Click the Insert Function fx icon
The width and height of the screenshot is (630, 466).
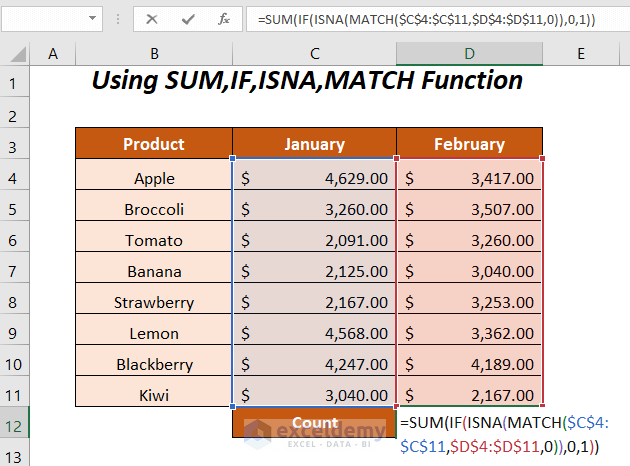pyautogui.click(x=223, y=19)
